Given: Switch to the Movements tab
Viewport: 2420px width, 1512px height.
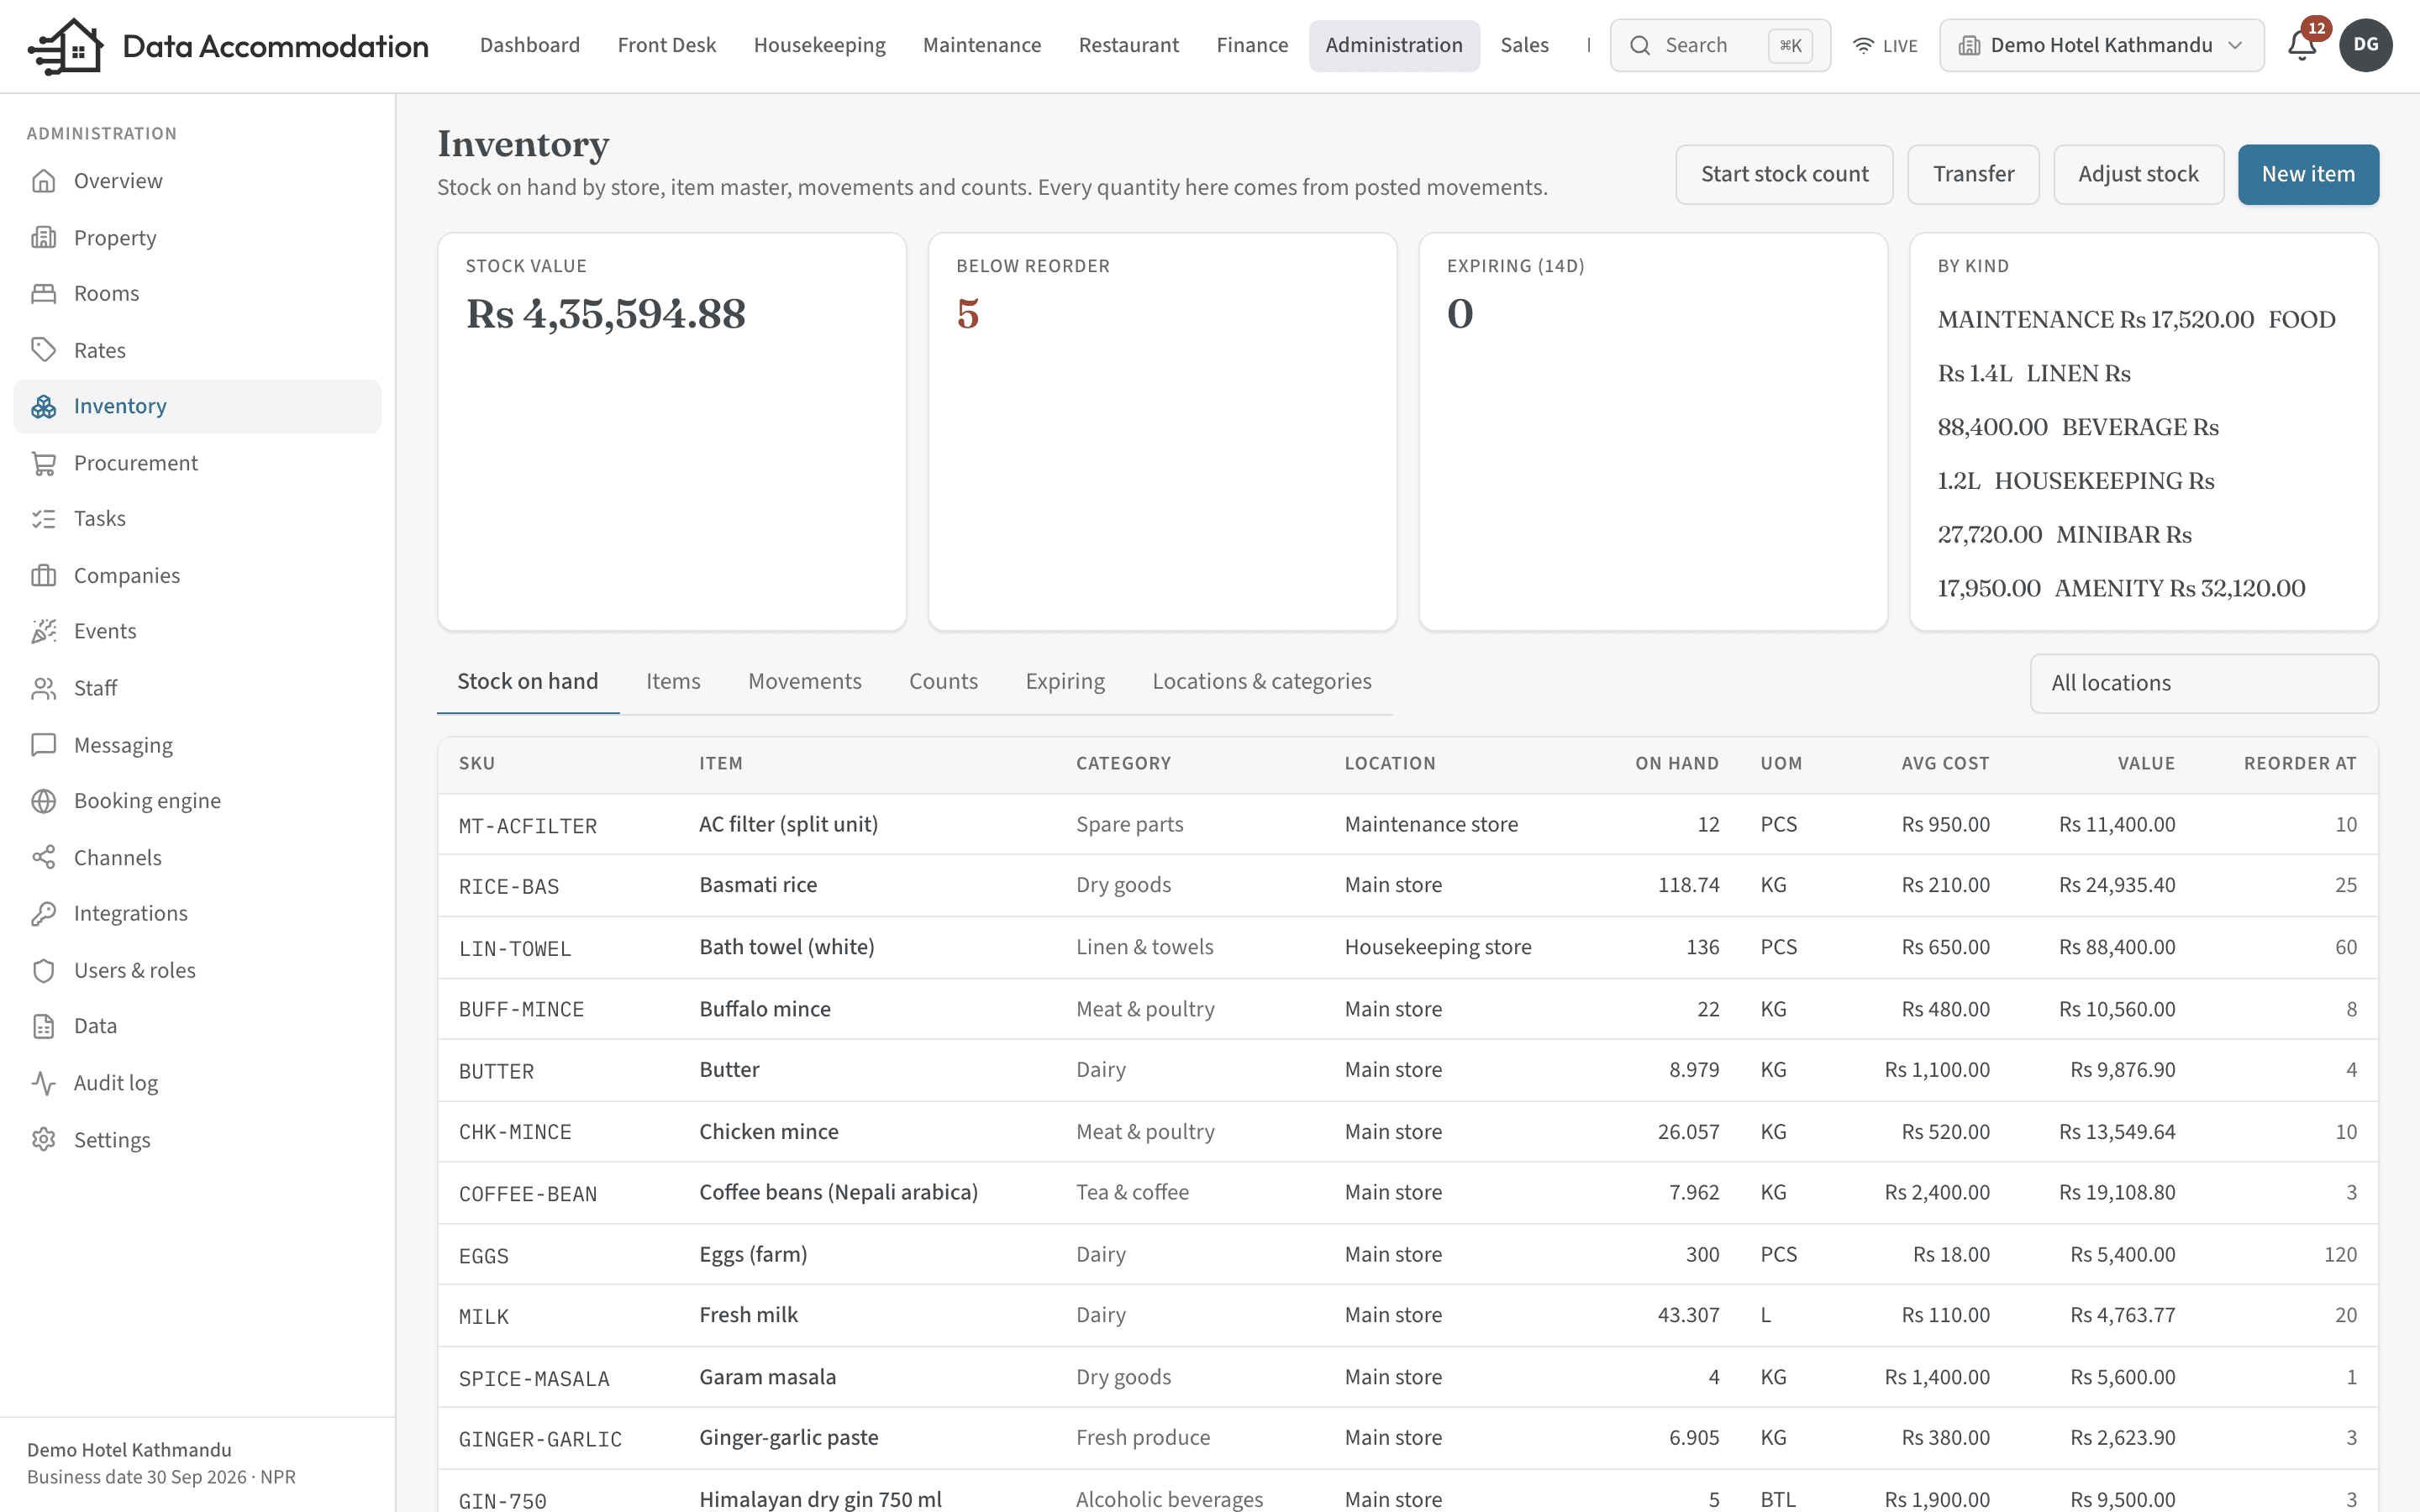Looking at the screenshot, I should pyautogui.click(x=805, y=681).
